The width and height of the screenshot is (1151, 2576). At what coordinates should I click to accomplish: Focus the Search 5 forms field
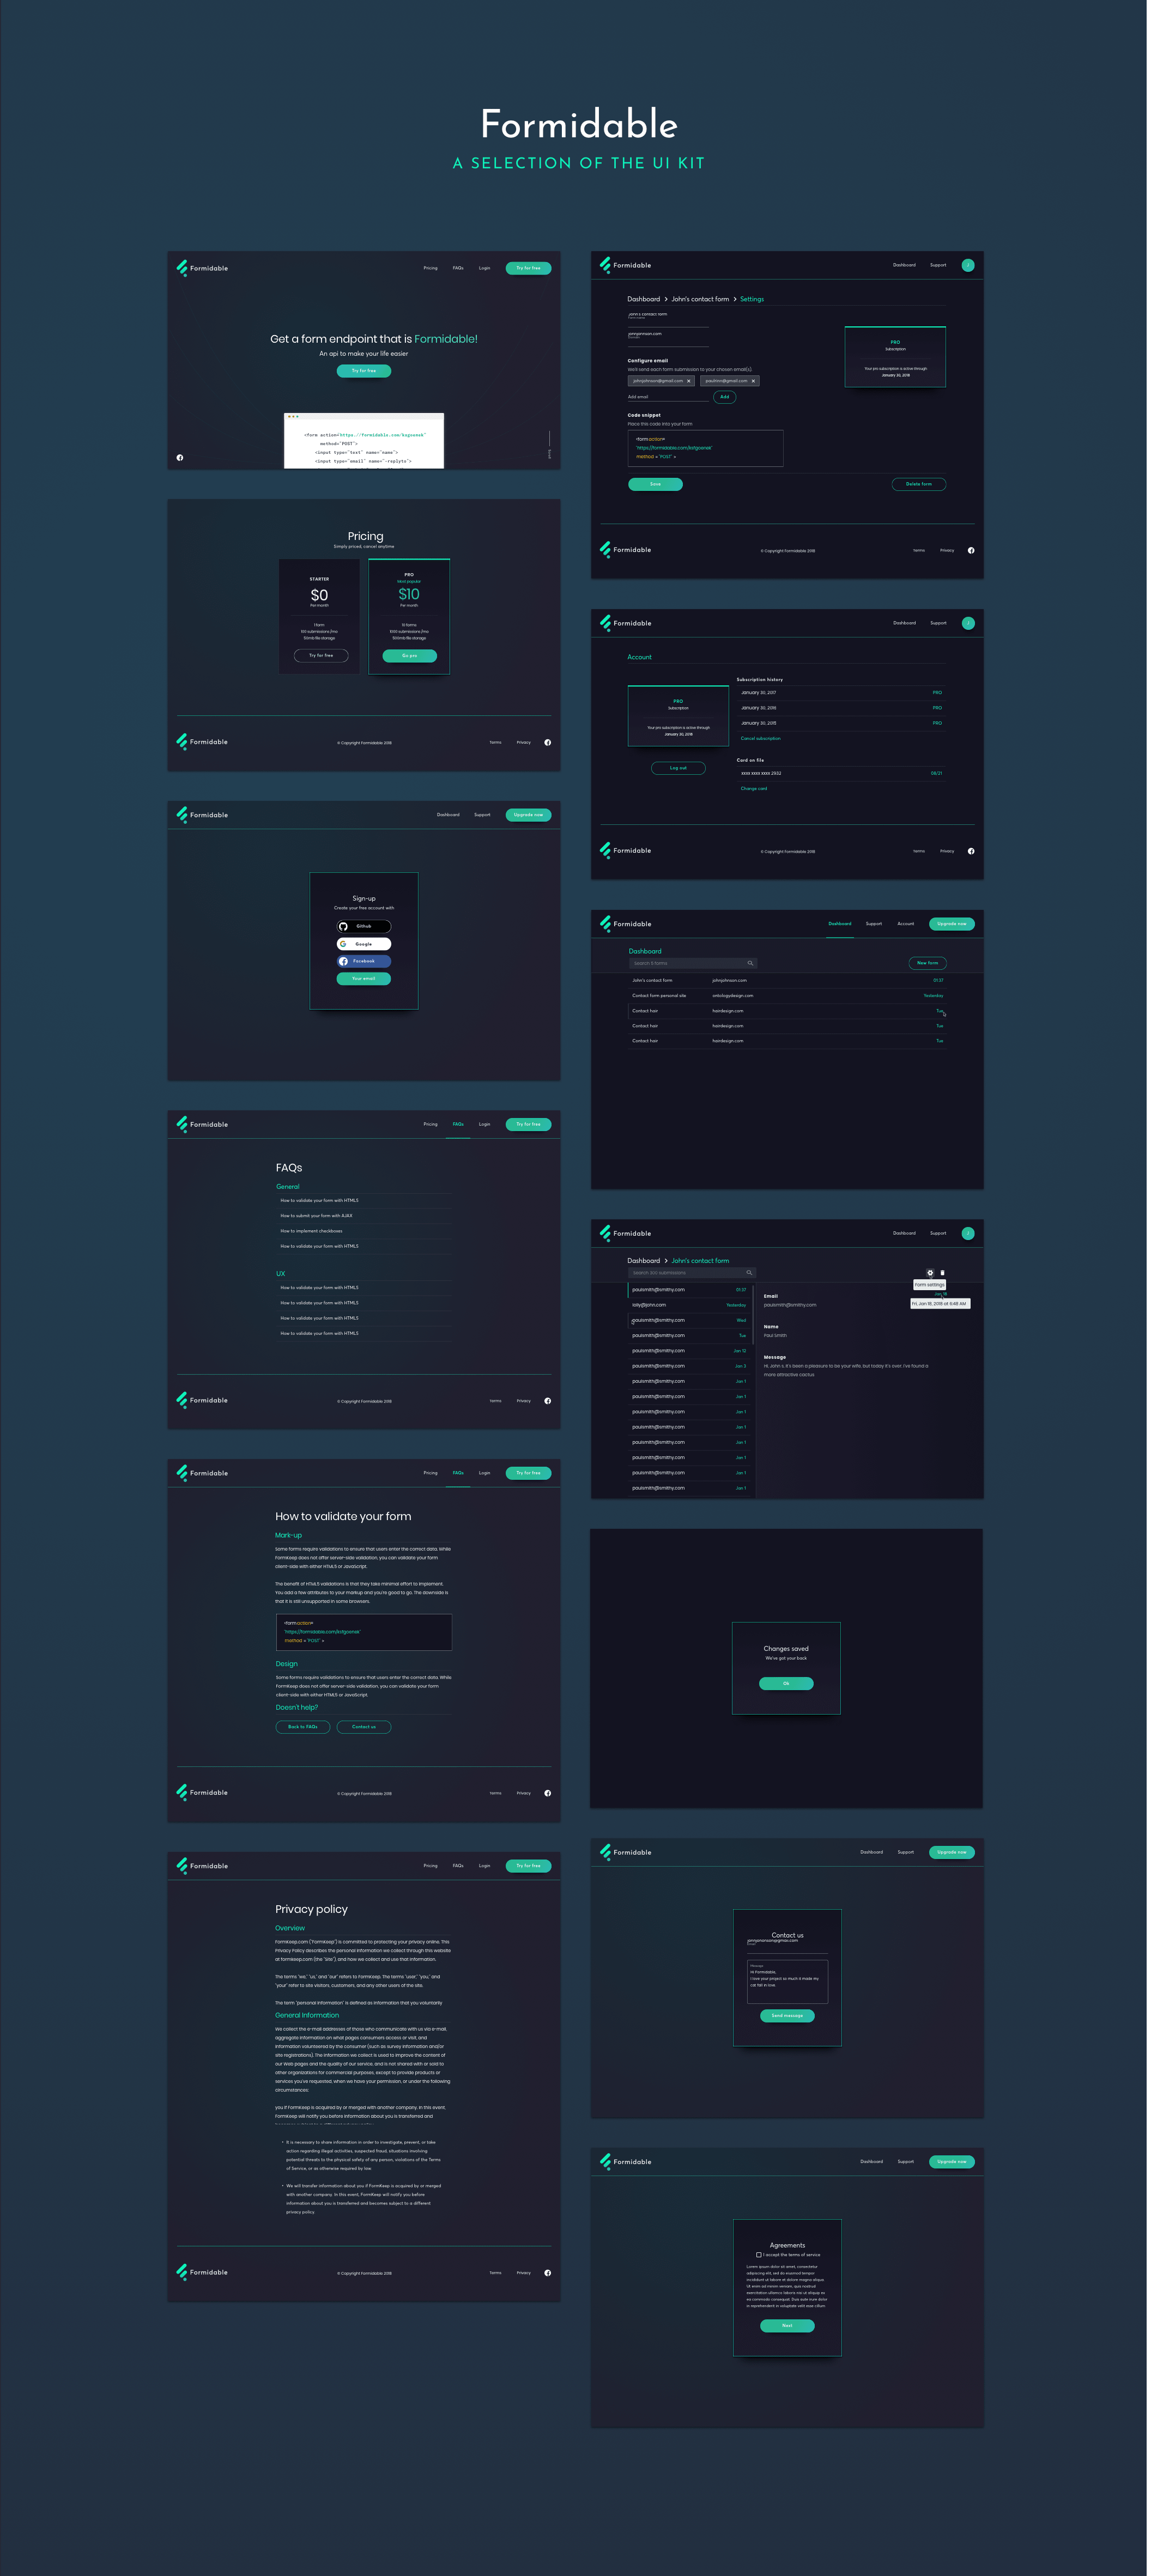point(693,963)
